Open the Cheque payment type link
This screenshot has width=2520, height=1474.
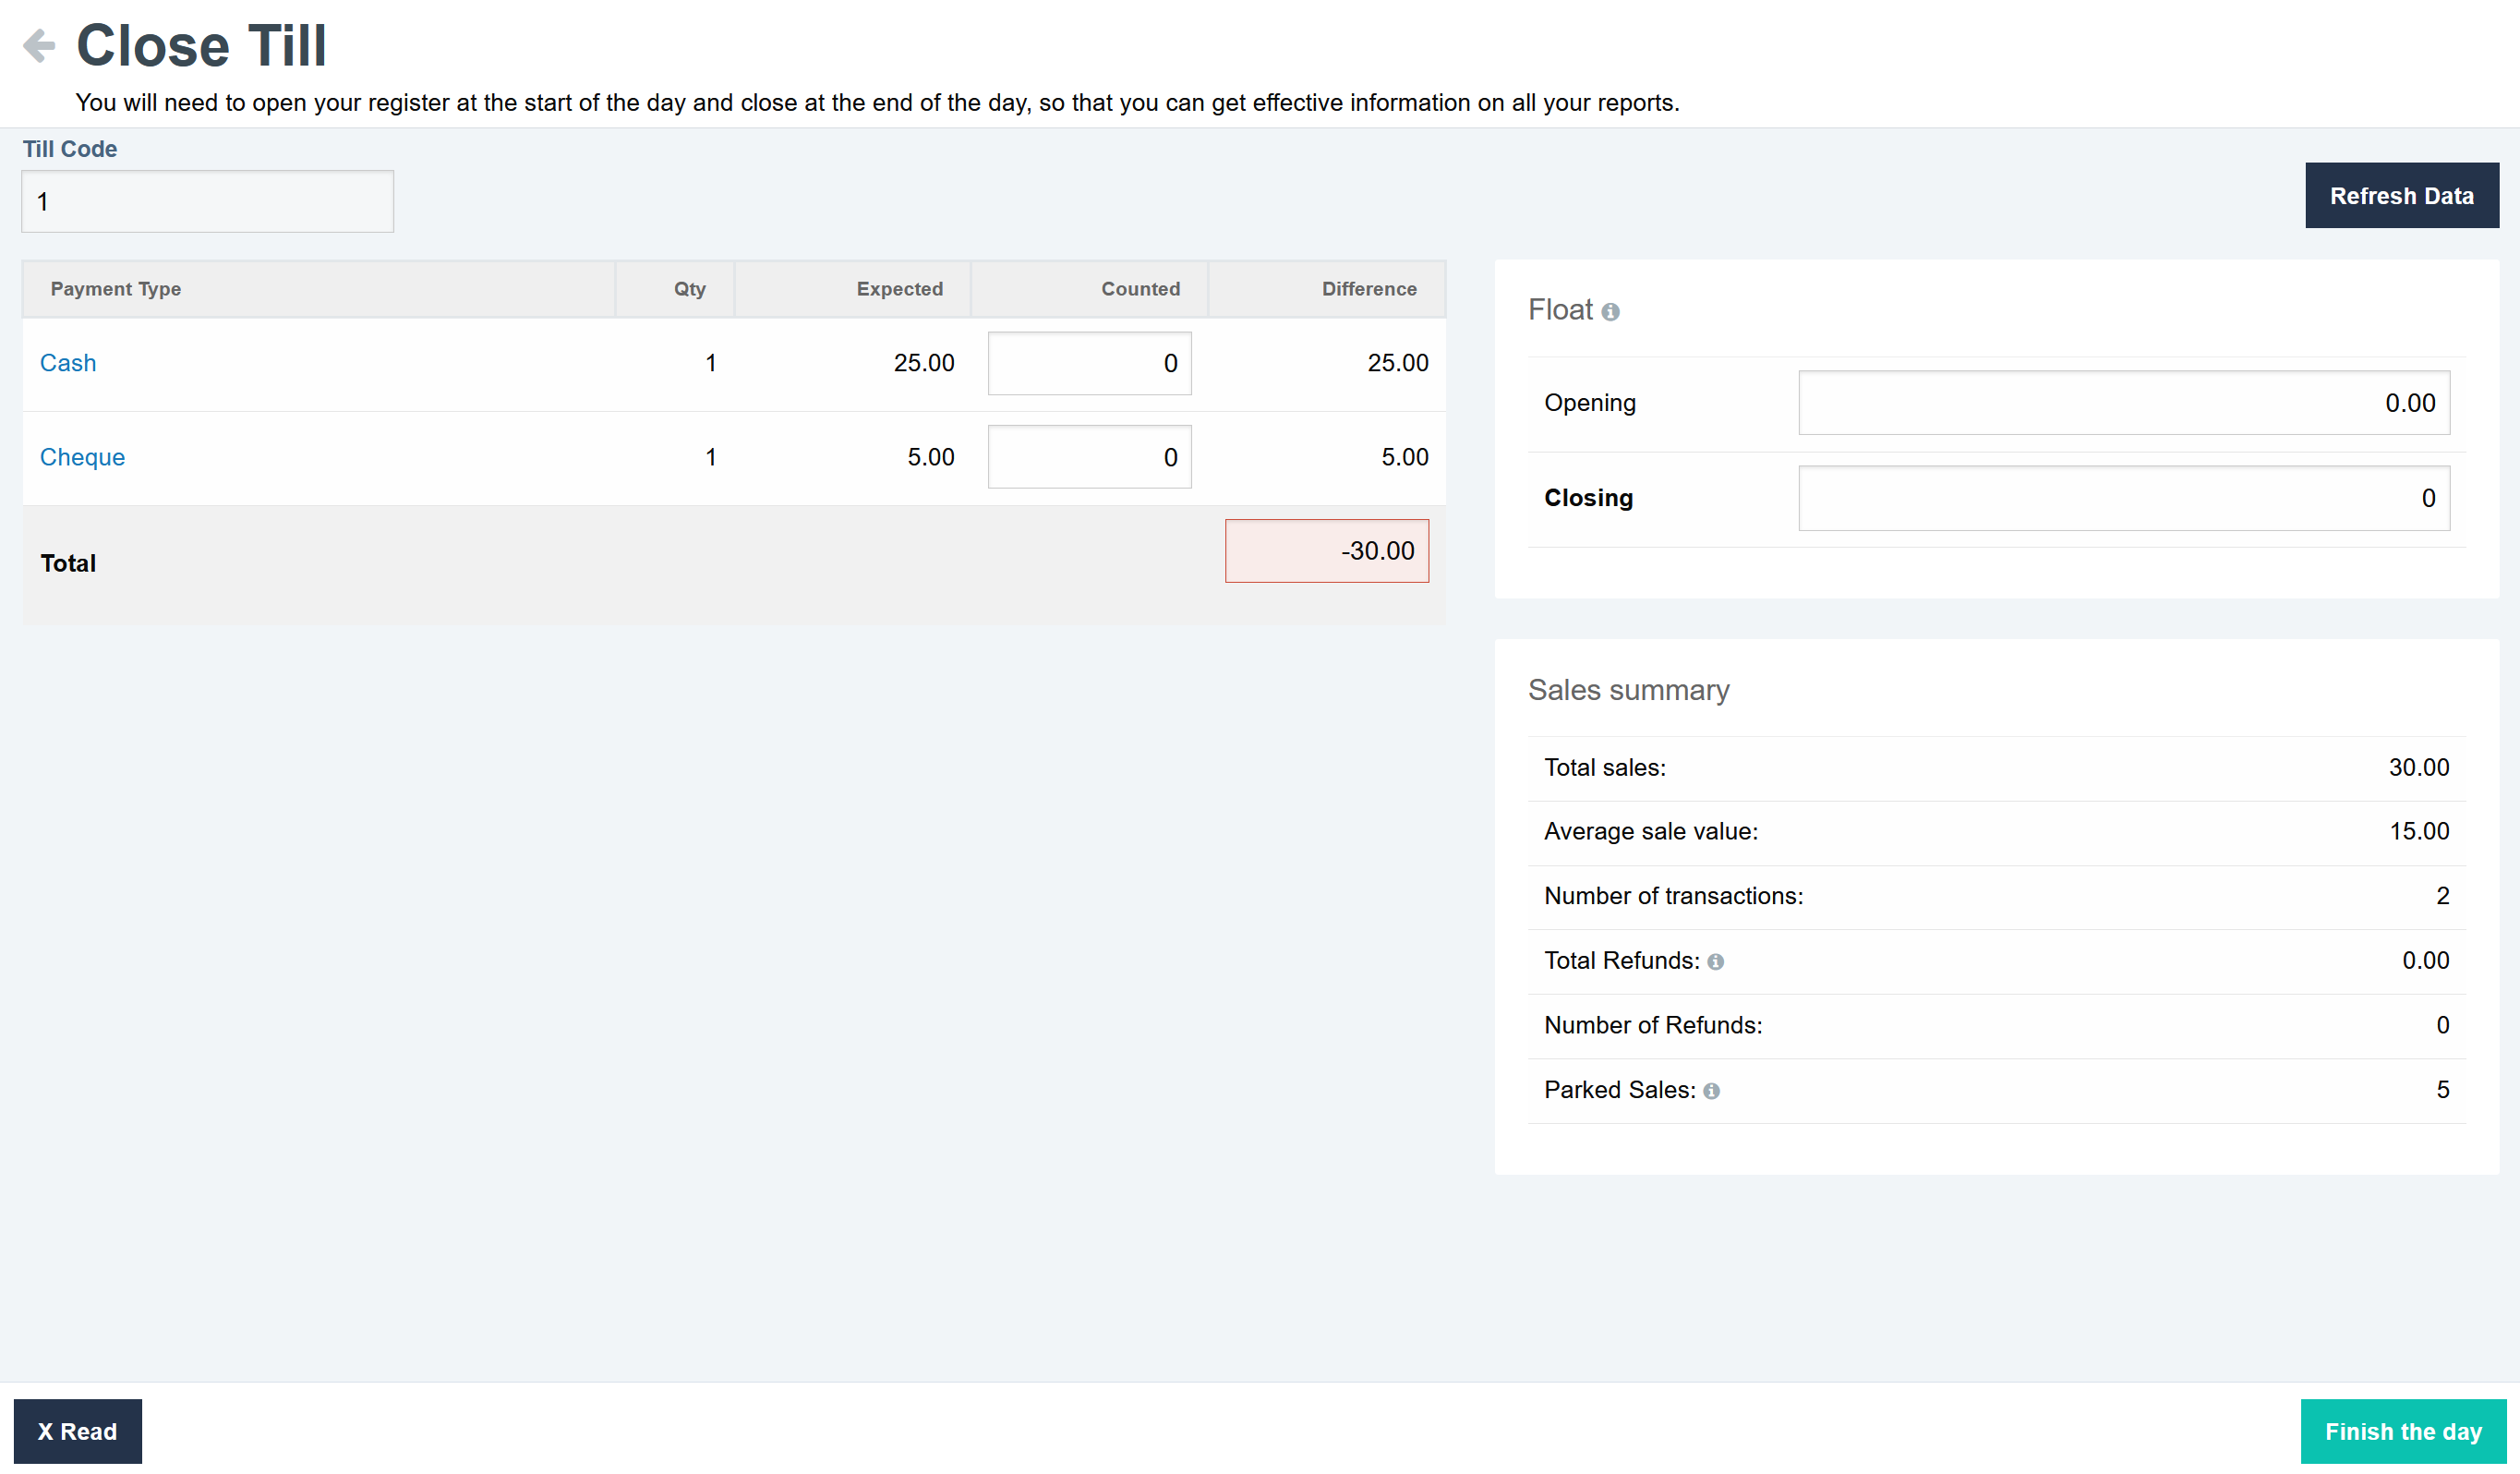[x=82, y=457]
